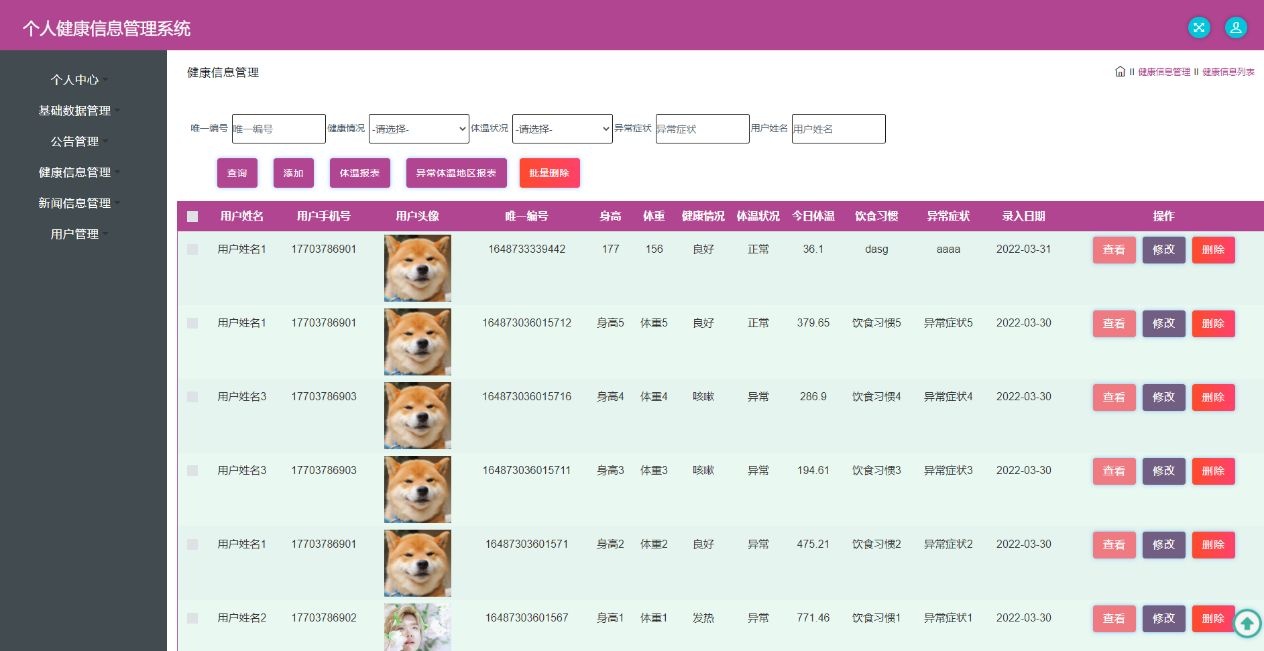
Task: Expand 用户管理 in the sidebar
Action: click(80, 234)
